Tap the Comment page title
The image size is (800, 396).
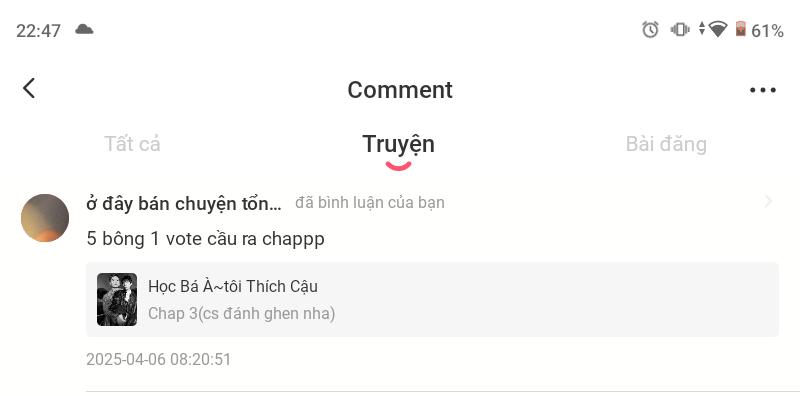coord(400,90)
